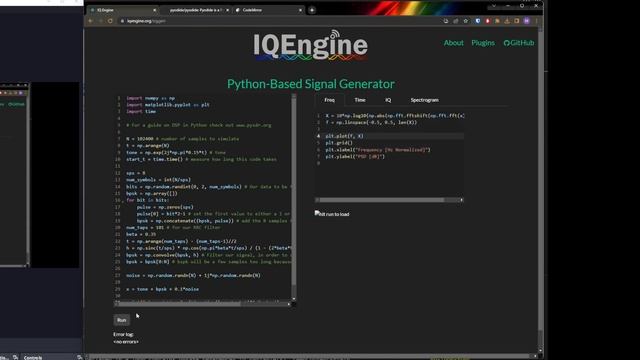Click the 'x = tone + bpsk + 0.1*noise' line
This screenshot has width=640, height=360.
coord(162,289)
